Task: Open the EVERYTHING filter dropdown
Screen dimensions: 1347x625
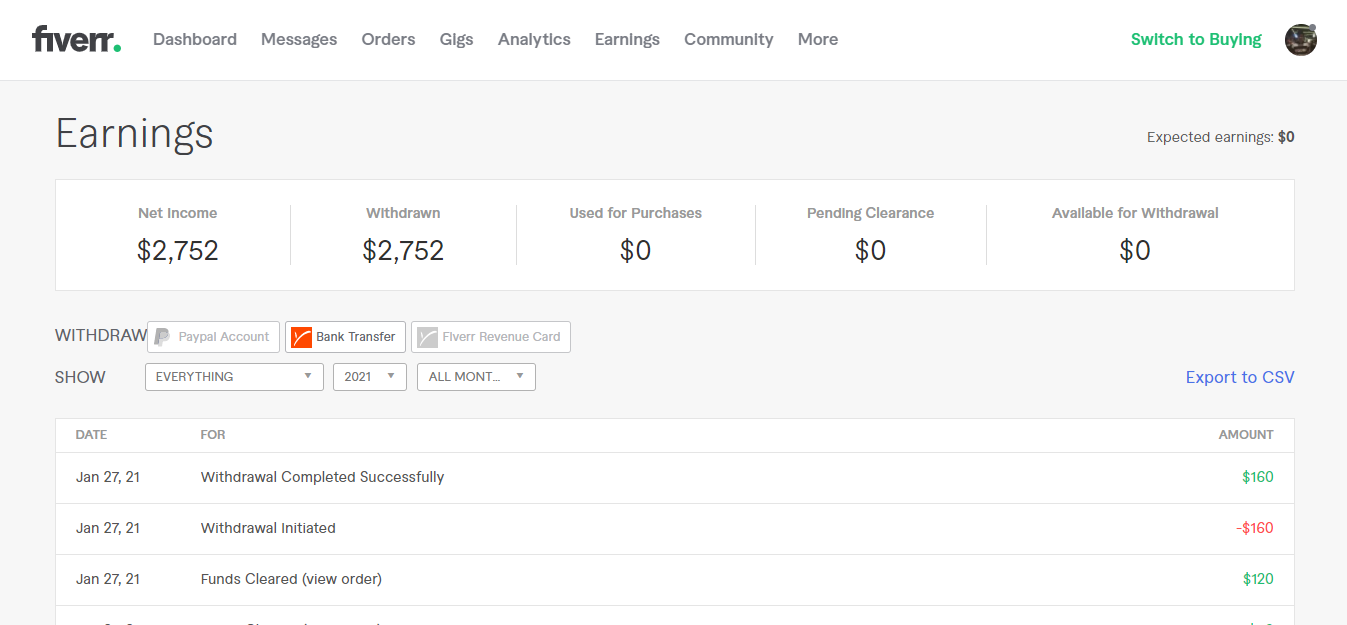Action: (234, 377)
